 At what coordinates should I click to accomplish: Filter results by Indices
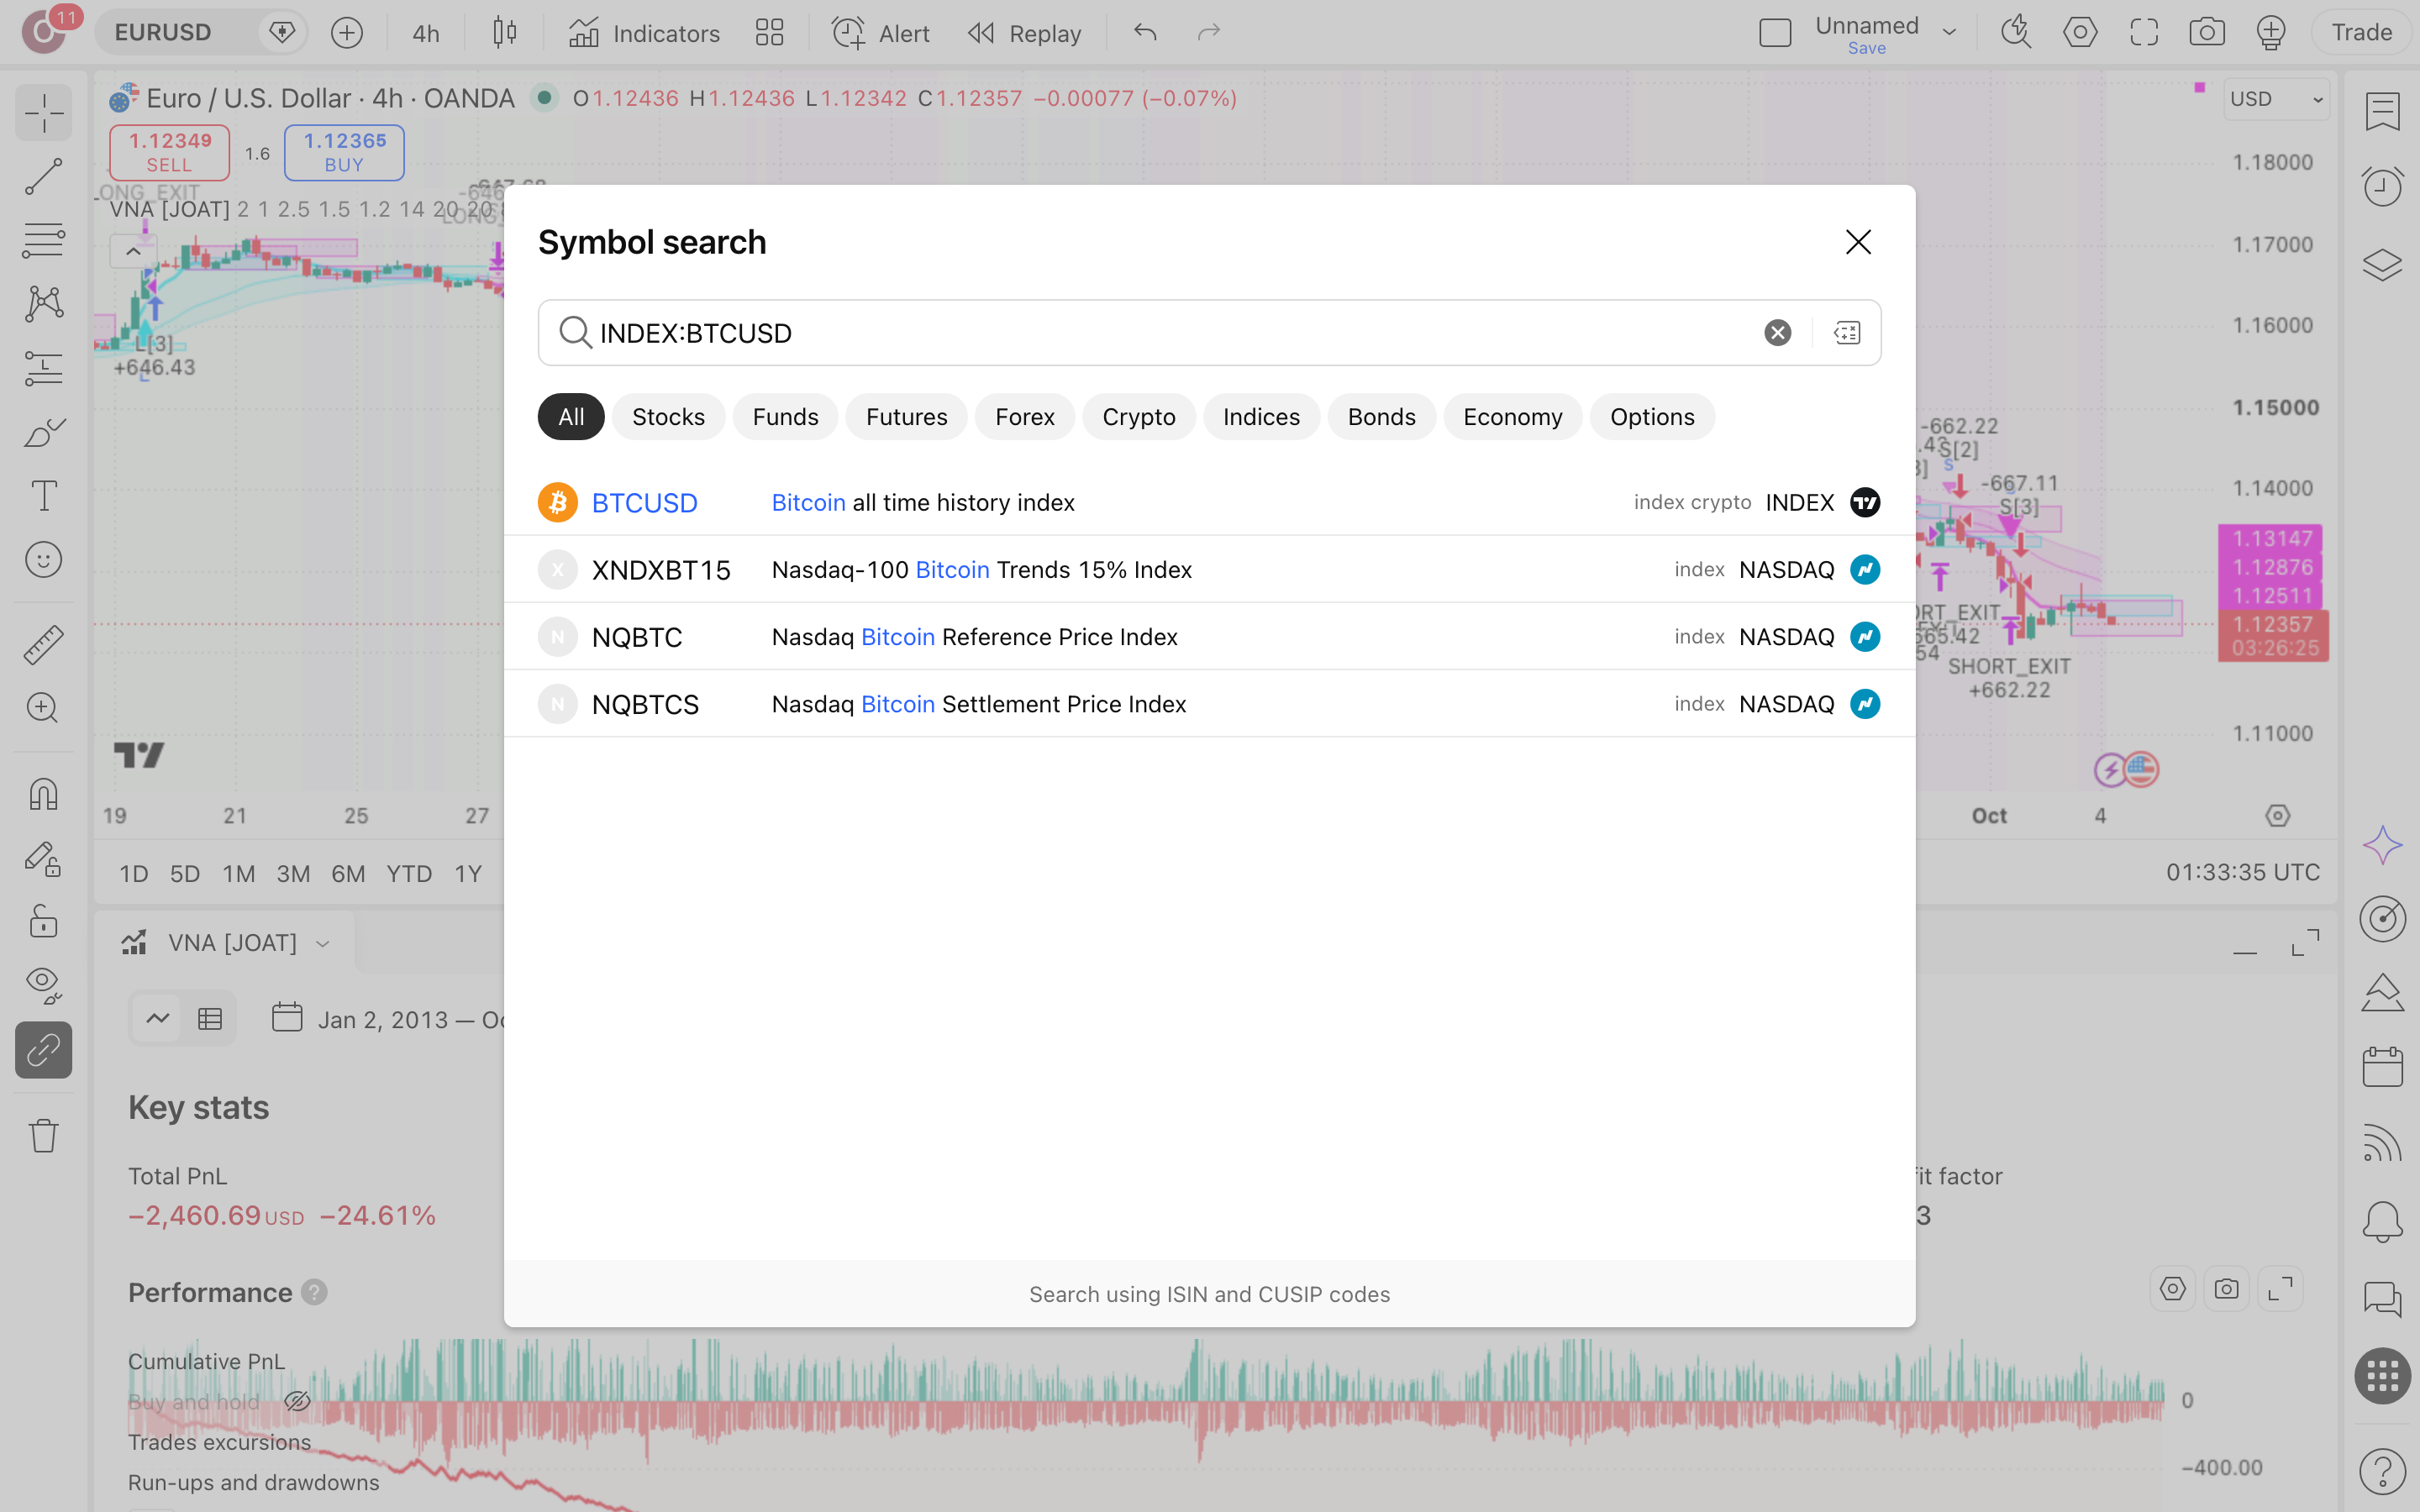(1261, 417)
